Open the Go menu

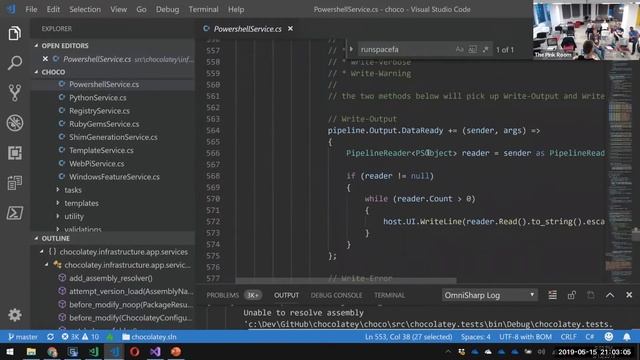click(x=141, y=9)
